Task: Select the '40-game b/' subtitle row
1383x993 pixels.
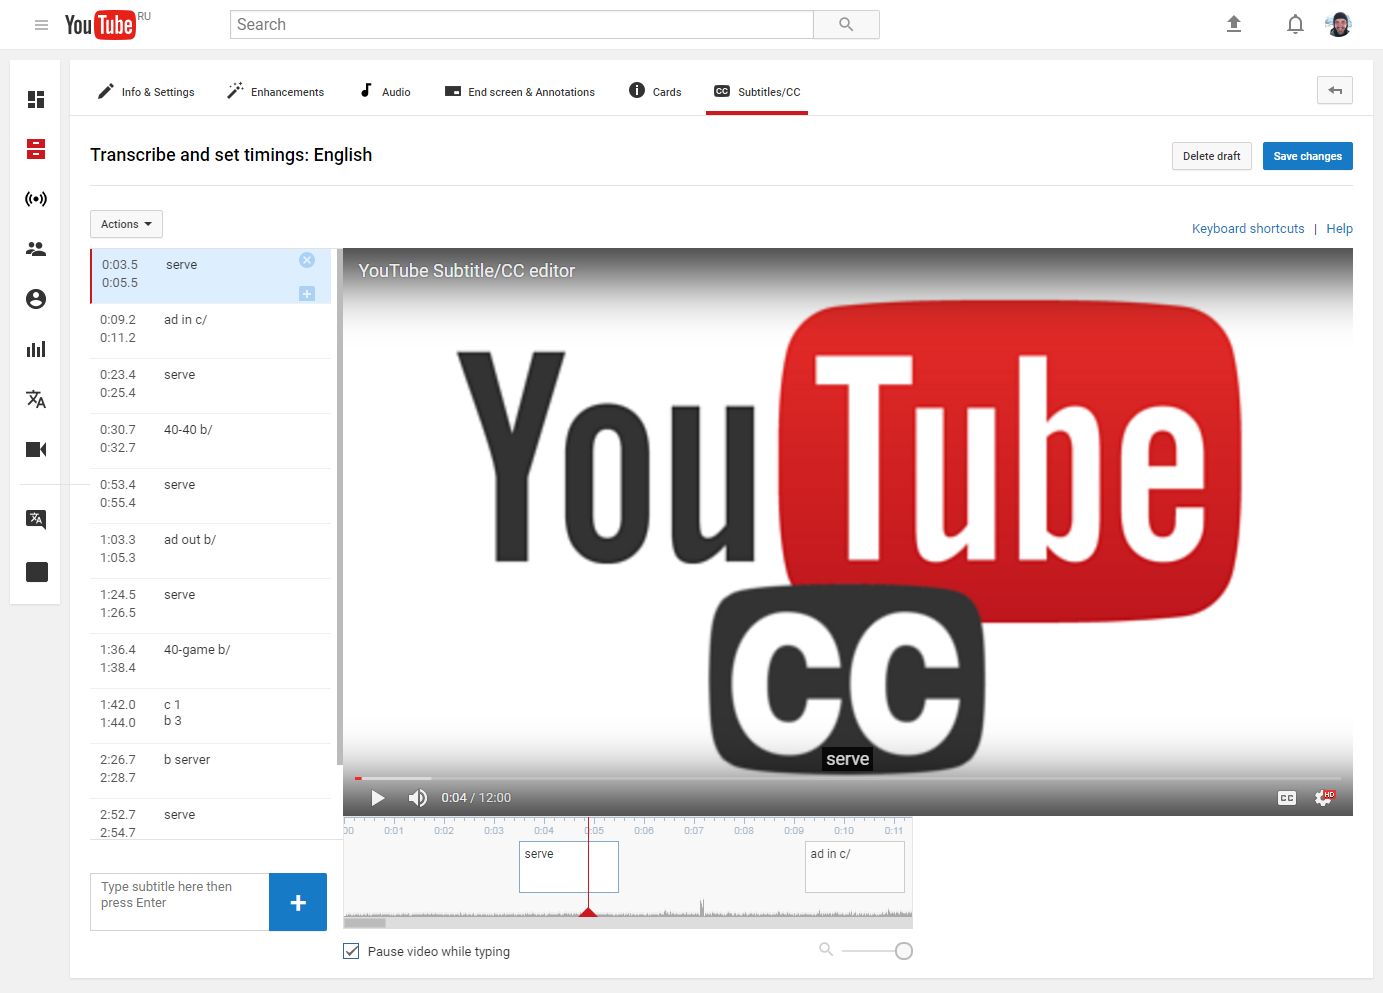Action: point(210,659)
